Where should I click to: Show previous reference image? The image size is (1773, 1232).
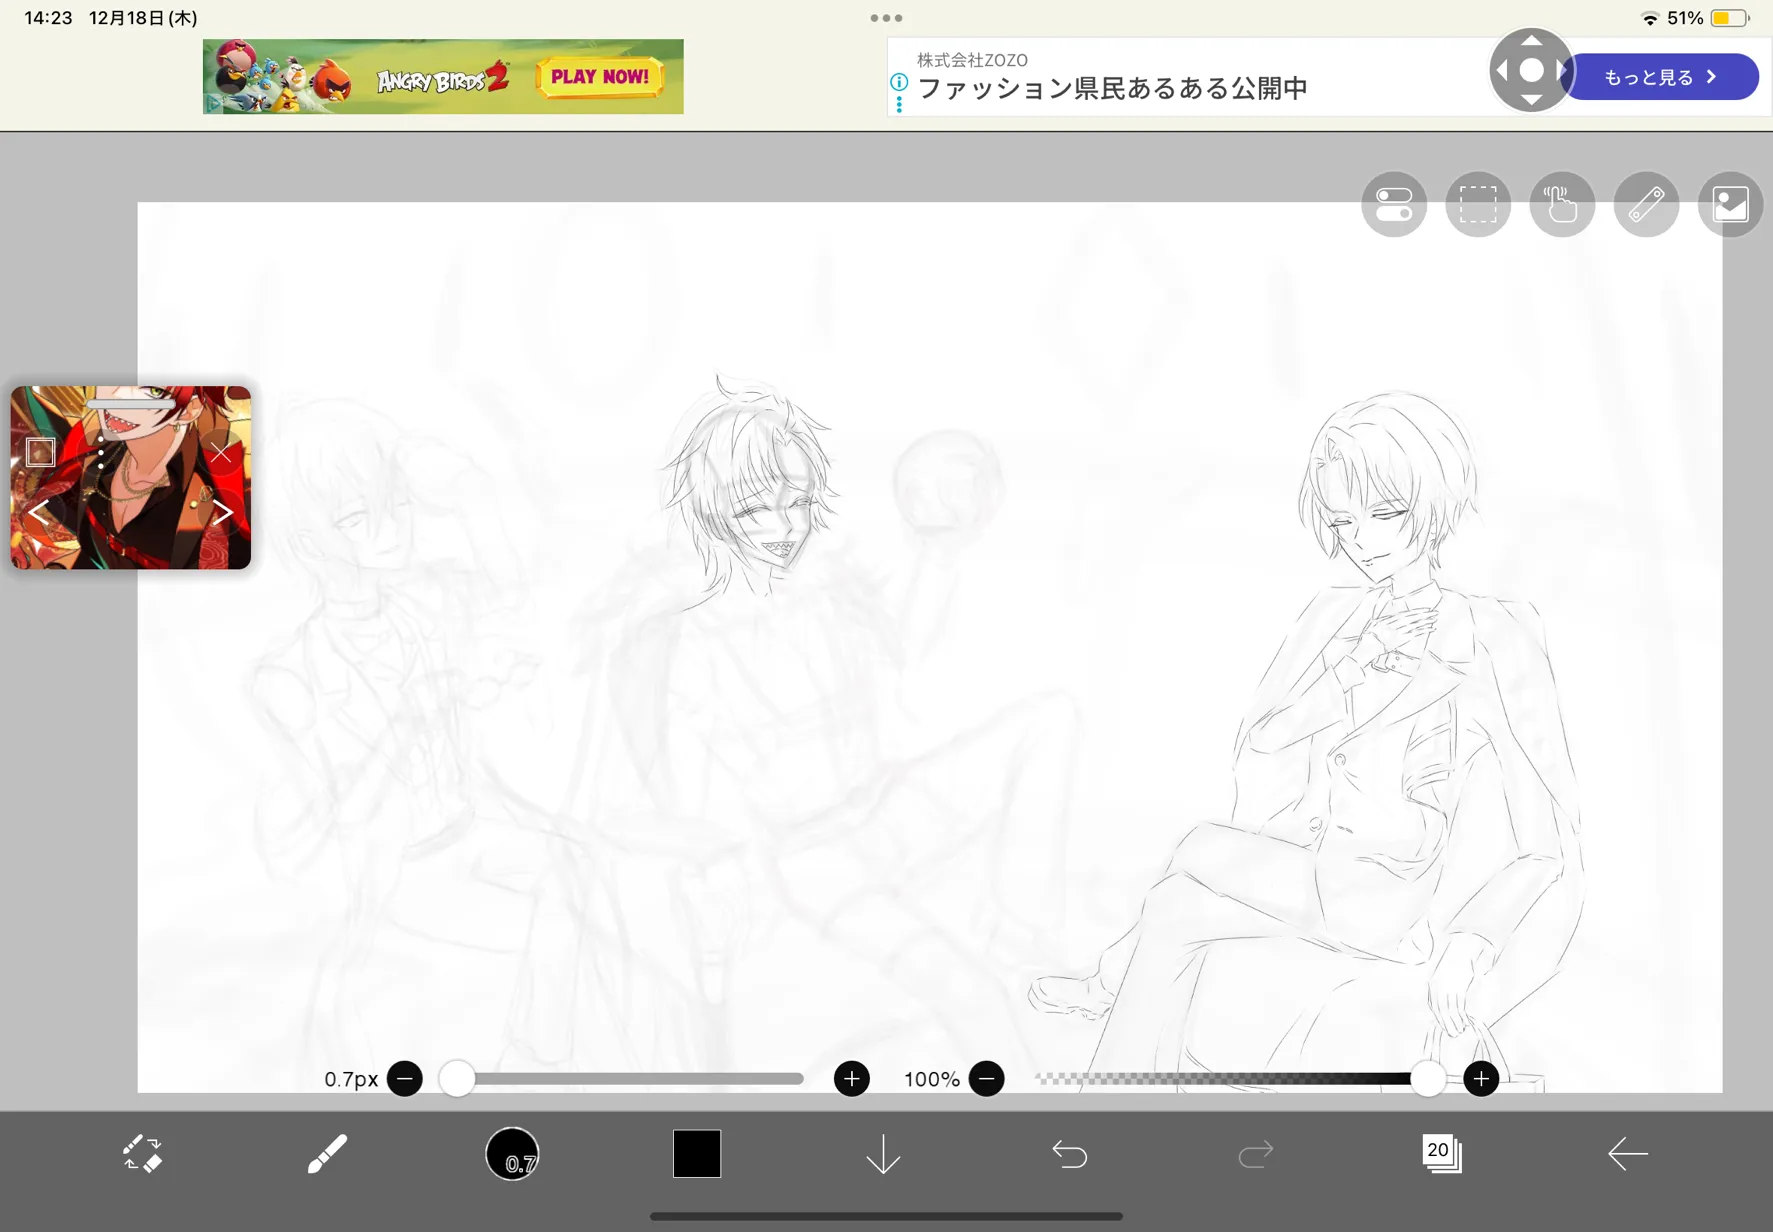(x=39, y=513)
